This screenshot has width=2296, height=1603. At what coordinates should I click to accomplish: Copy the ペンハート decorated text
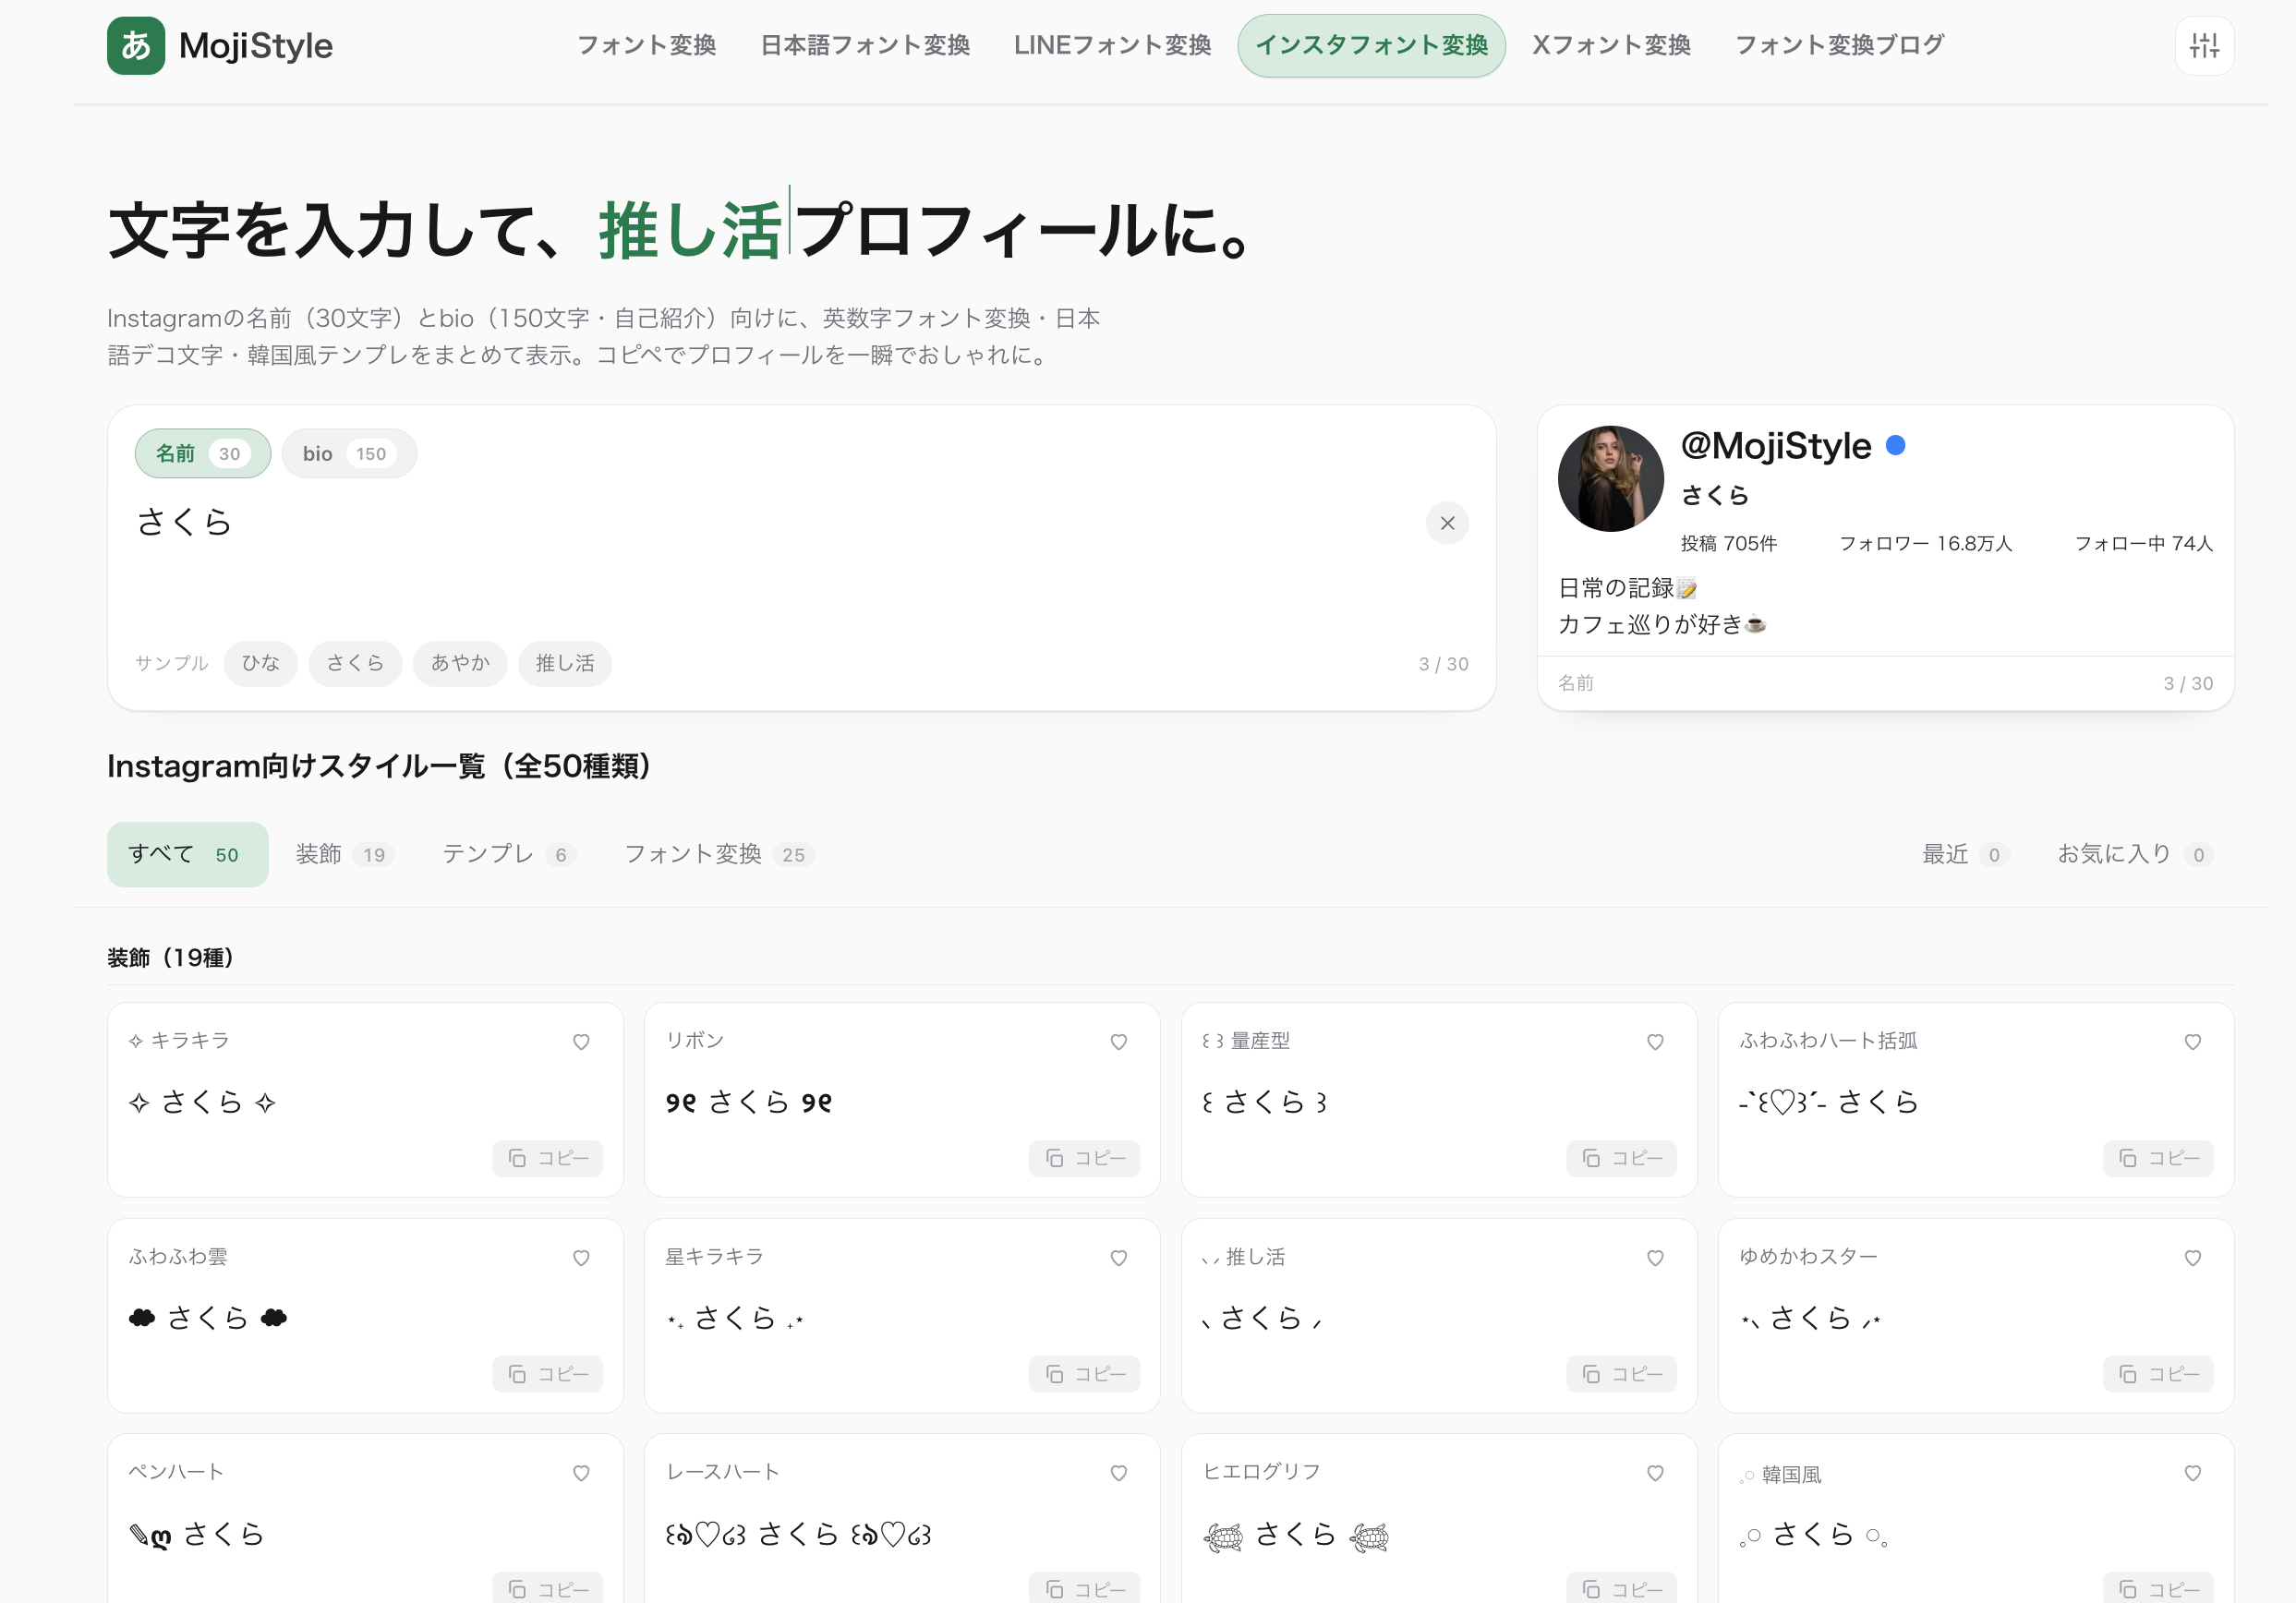pos(547,1588)
